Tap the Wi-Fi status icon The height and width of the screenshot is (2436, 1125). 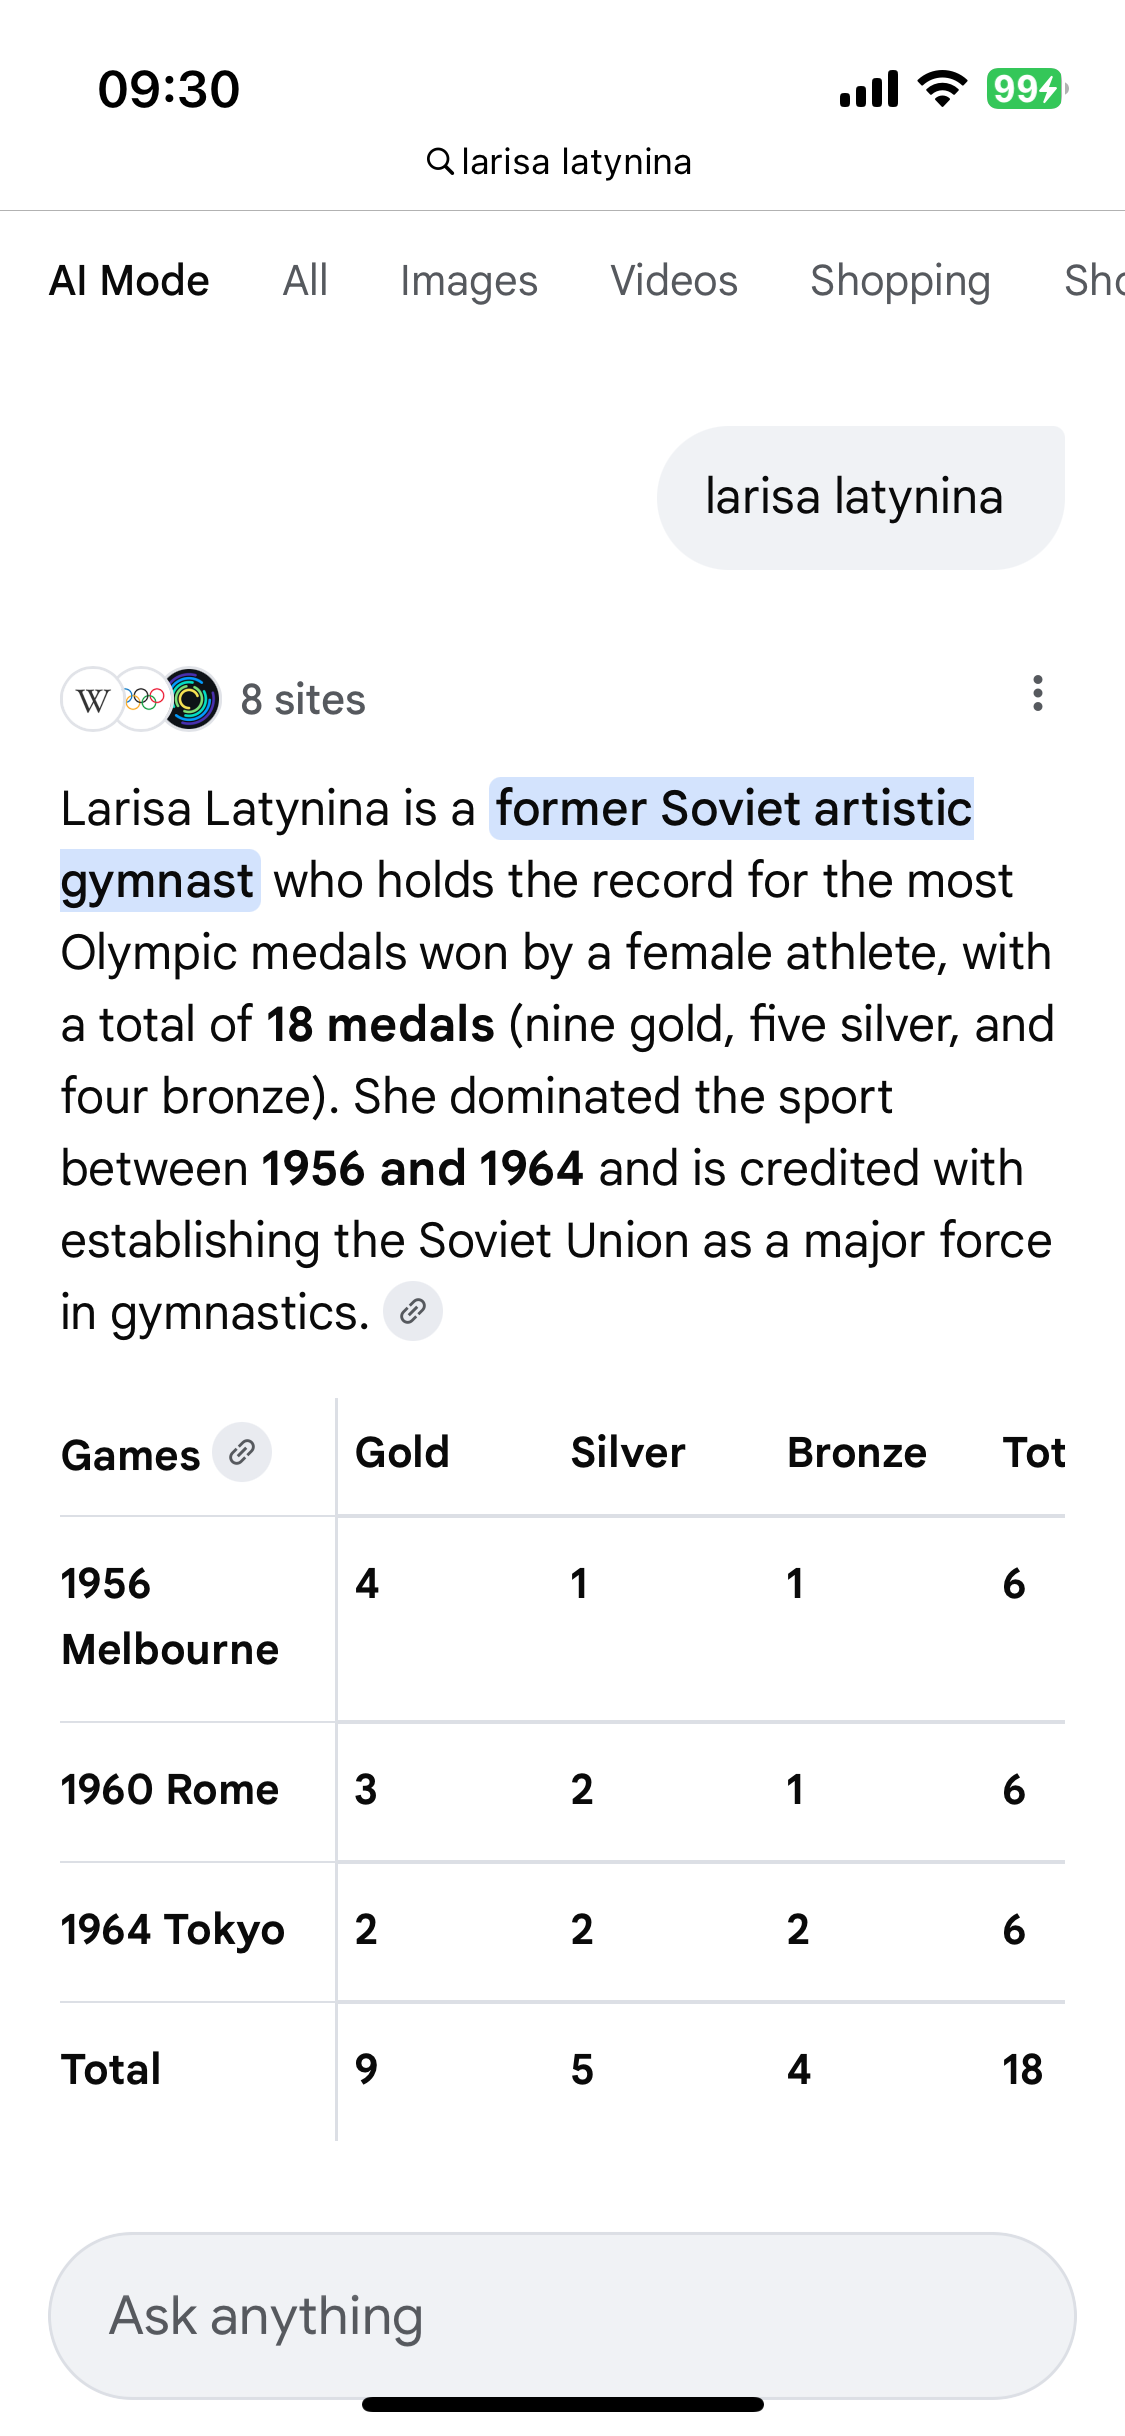(x=942, y=89)
